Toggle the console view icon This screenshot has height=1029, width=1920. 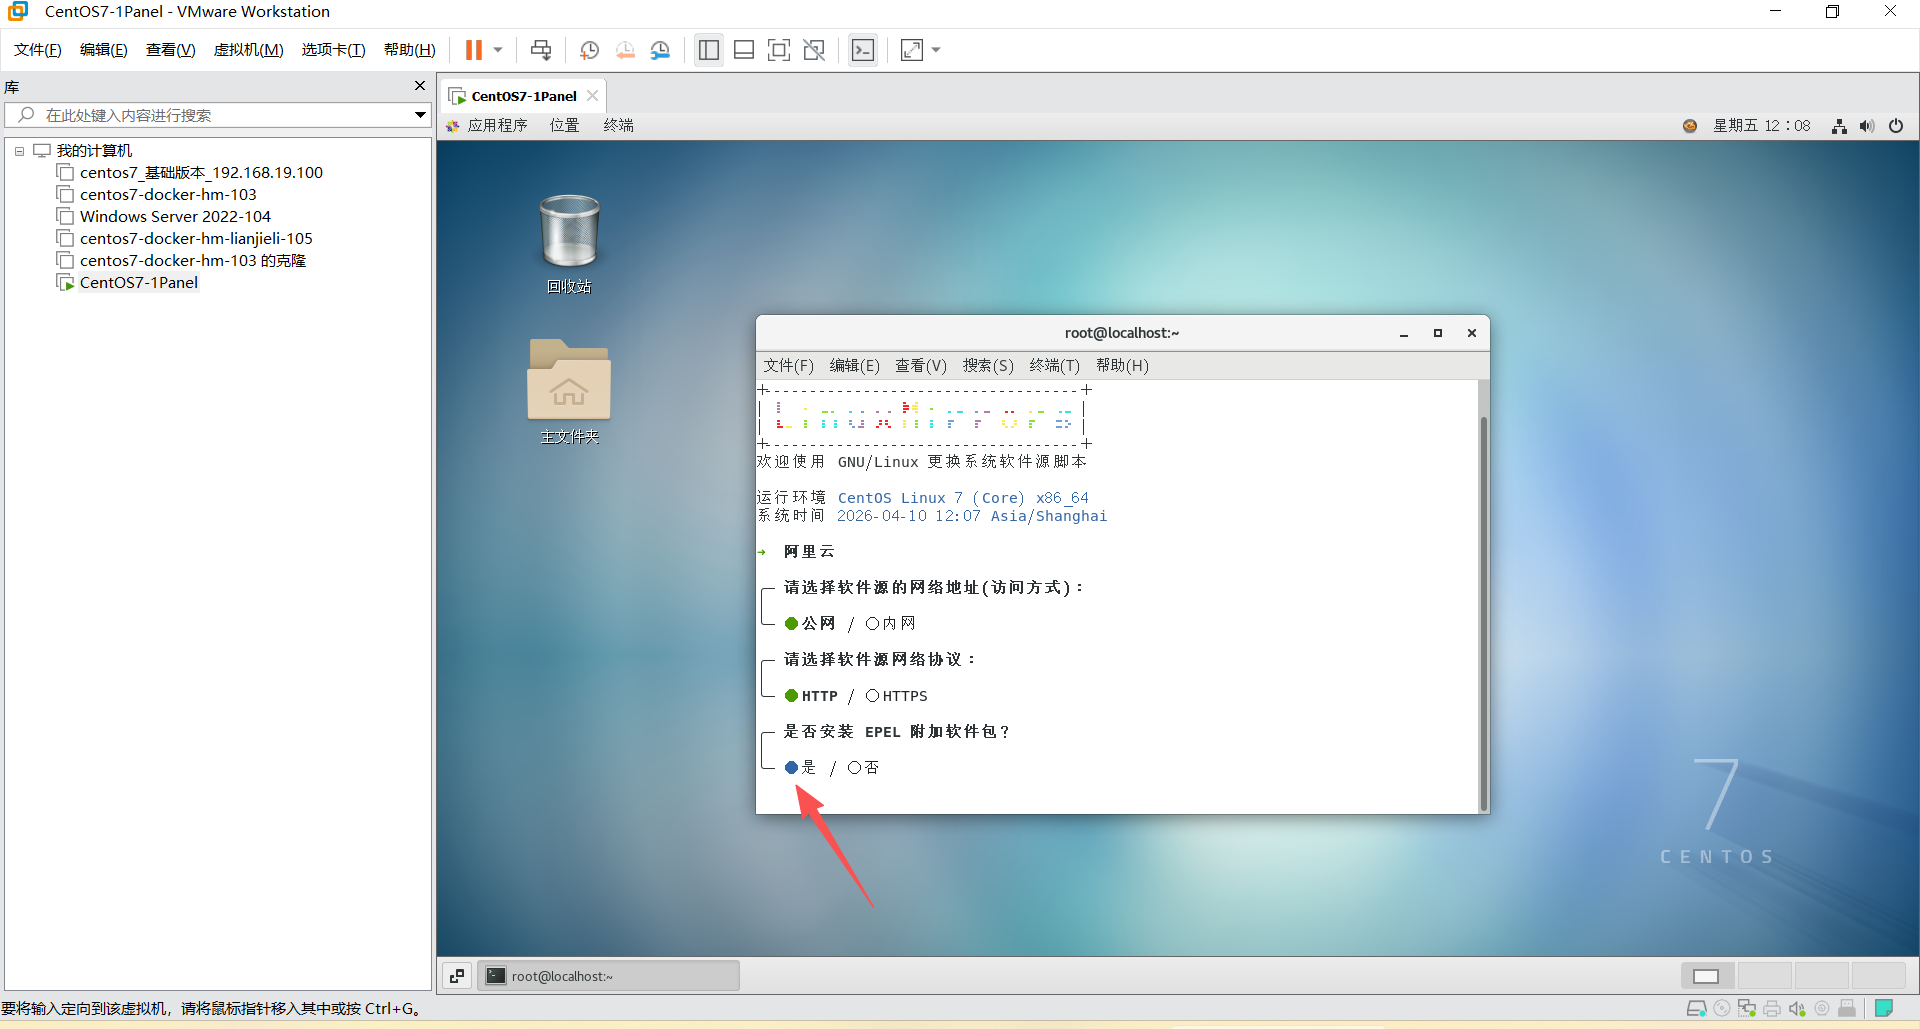coord(863,50)
